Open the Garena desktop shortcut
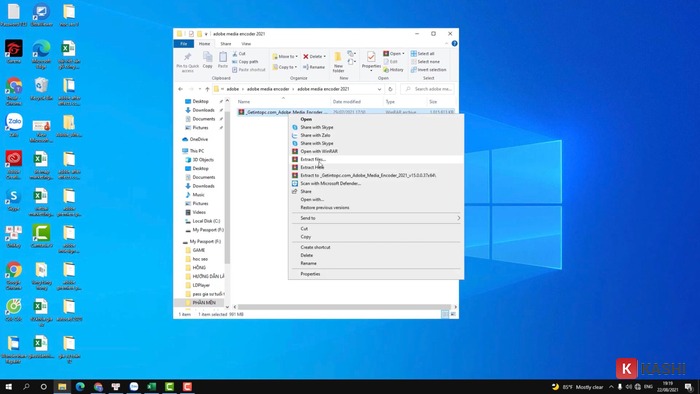 [x=14, y=51]
